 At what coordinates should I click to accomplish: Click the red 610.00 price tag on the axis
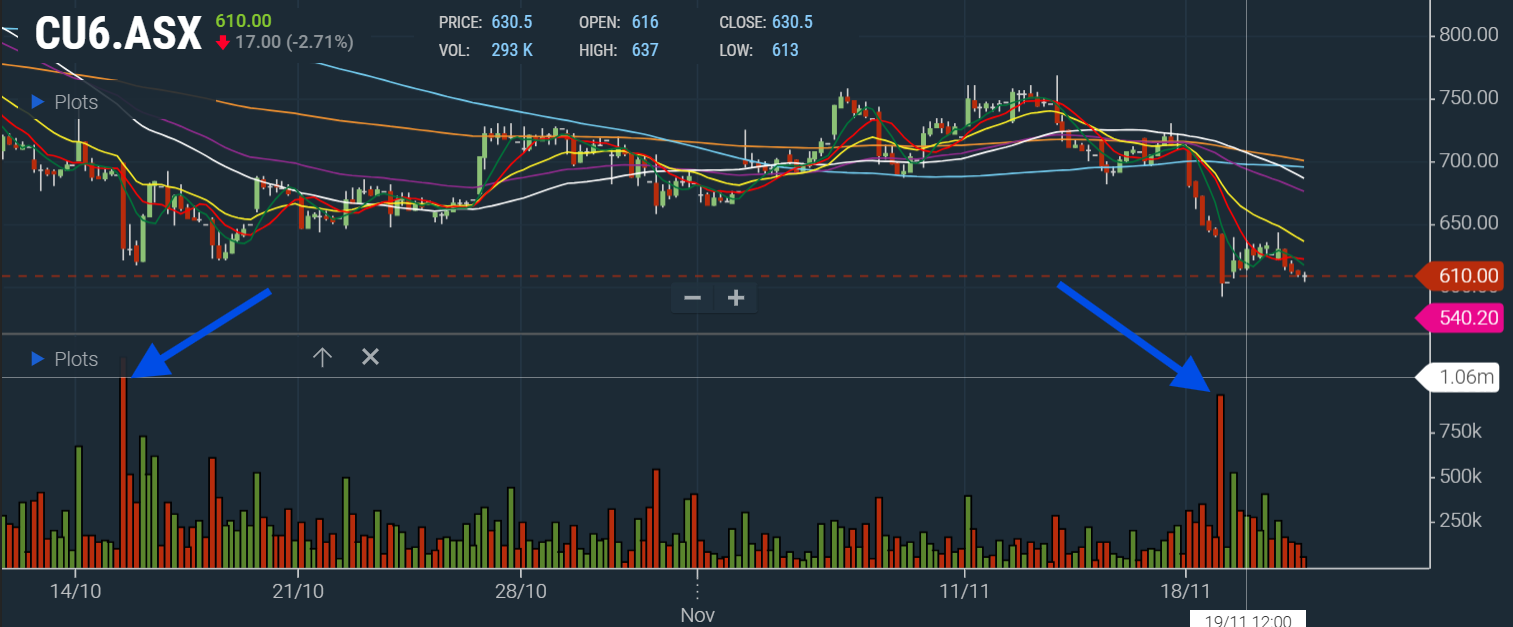pos(1461,276)
